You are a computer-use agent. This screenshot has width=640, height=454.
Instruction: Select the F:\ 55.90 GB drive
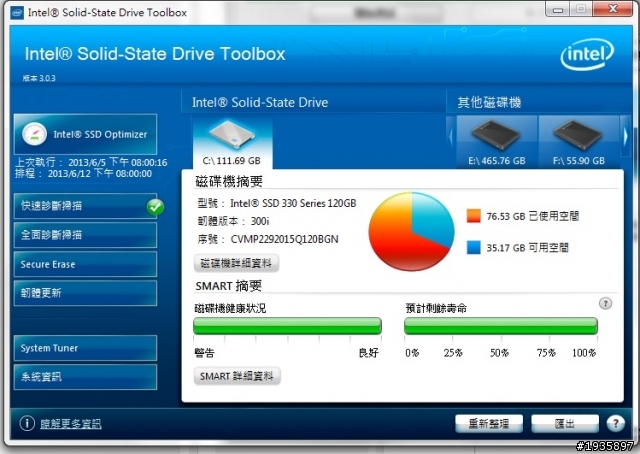tap(578, 142)
